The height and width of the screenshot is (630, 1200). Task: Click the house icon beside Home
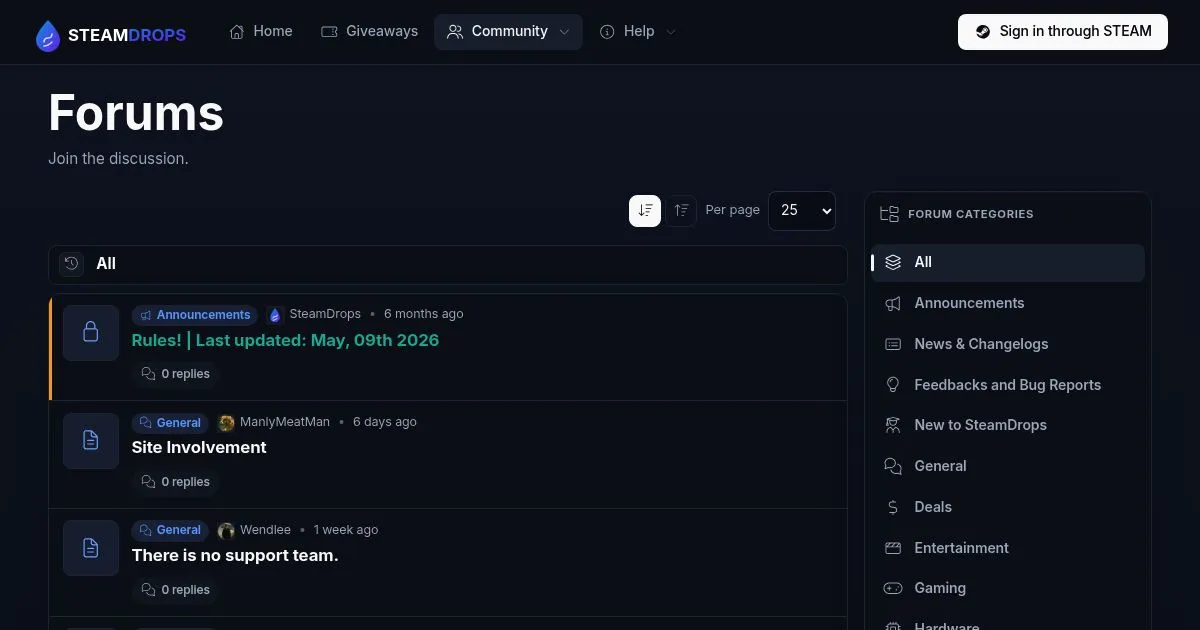pos(237,32)
